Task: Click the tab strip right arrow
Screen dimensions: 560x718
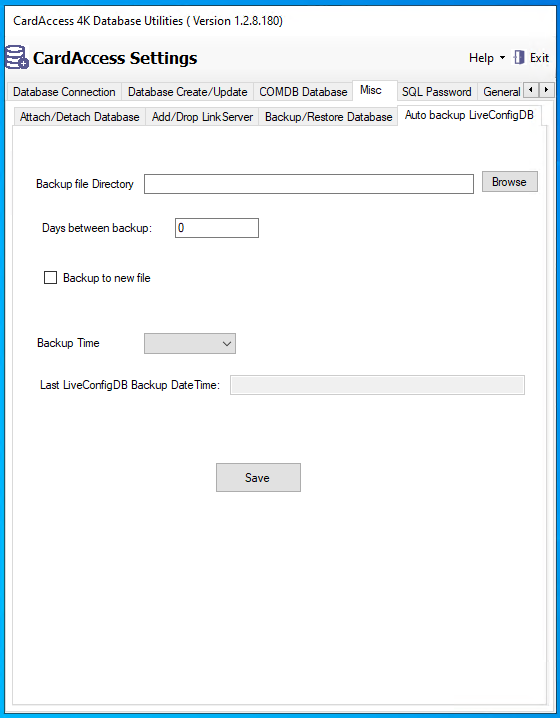Action: pos(546,90)
